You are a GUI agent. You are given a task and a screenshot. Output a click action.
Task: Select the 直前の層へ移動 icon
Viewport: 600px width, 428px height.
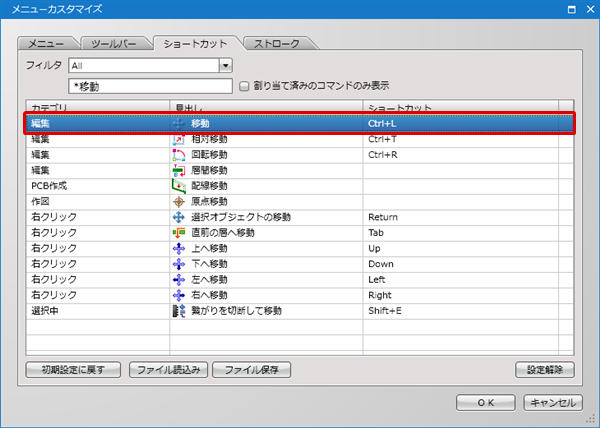point(179,233)
